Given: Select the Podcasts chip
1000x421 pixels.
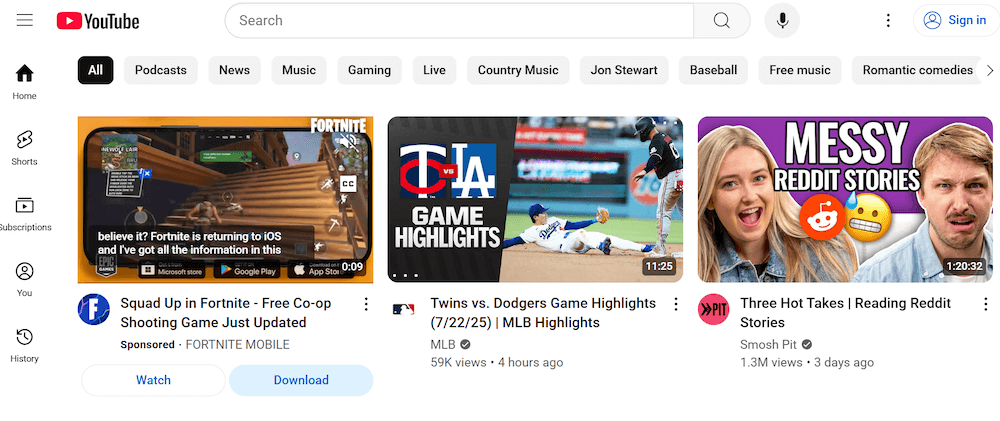Looking at the screenshot, I should click(x=161, y=70).
